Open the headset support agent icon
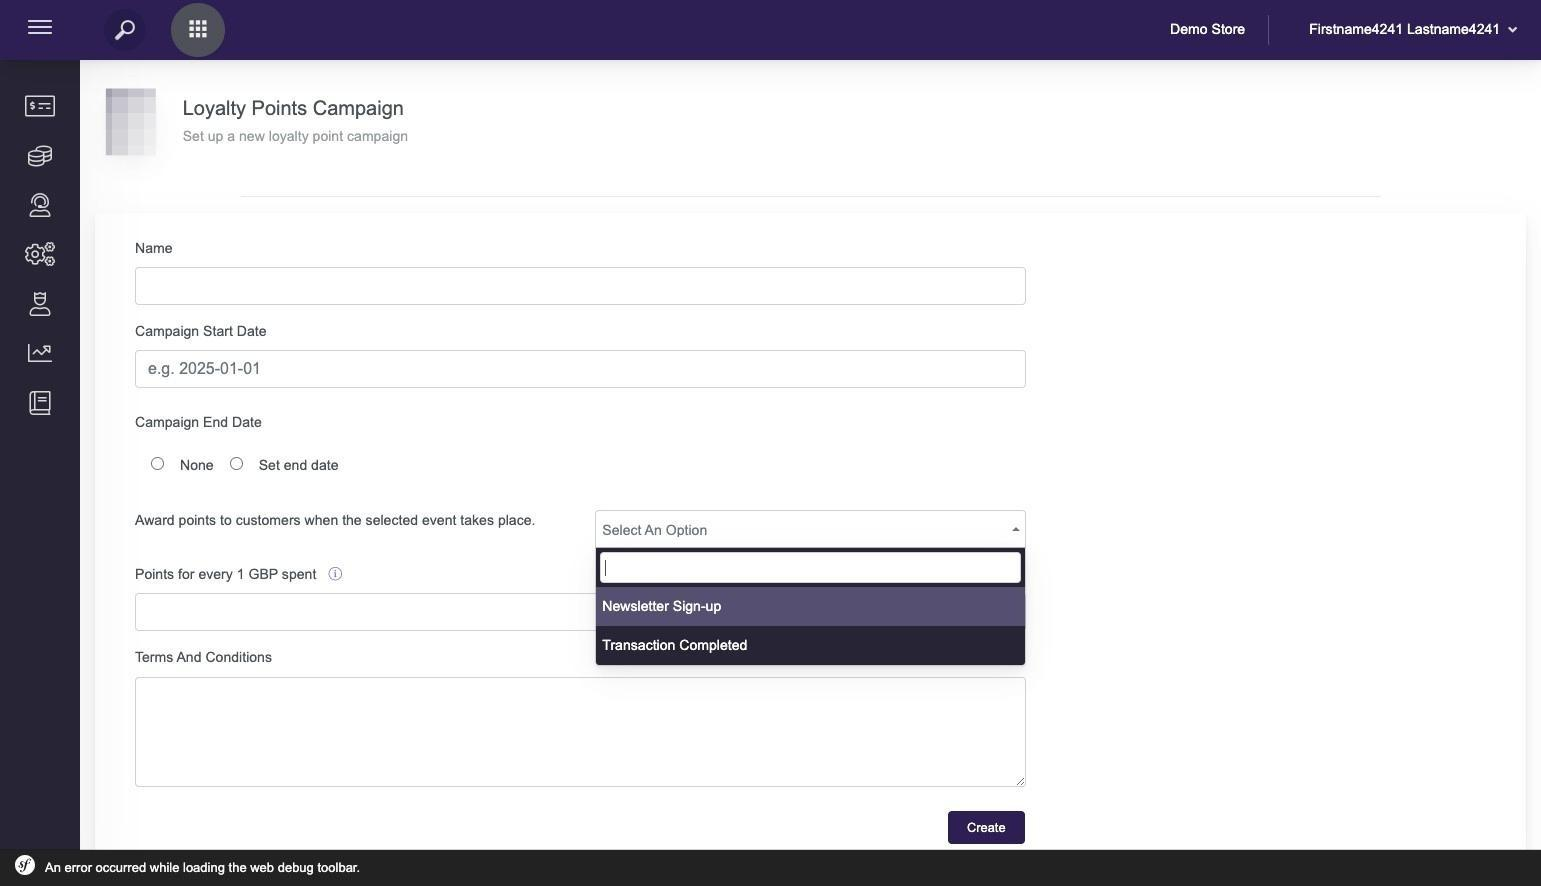Screen dimensions: 1541x886 coord(40,205)
